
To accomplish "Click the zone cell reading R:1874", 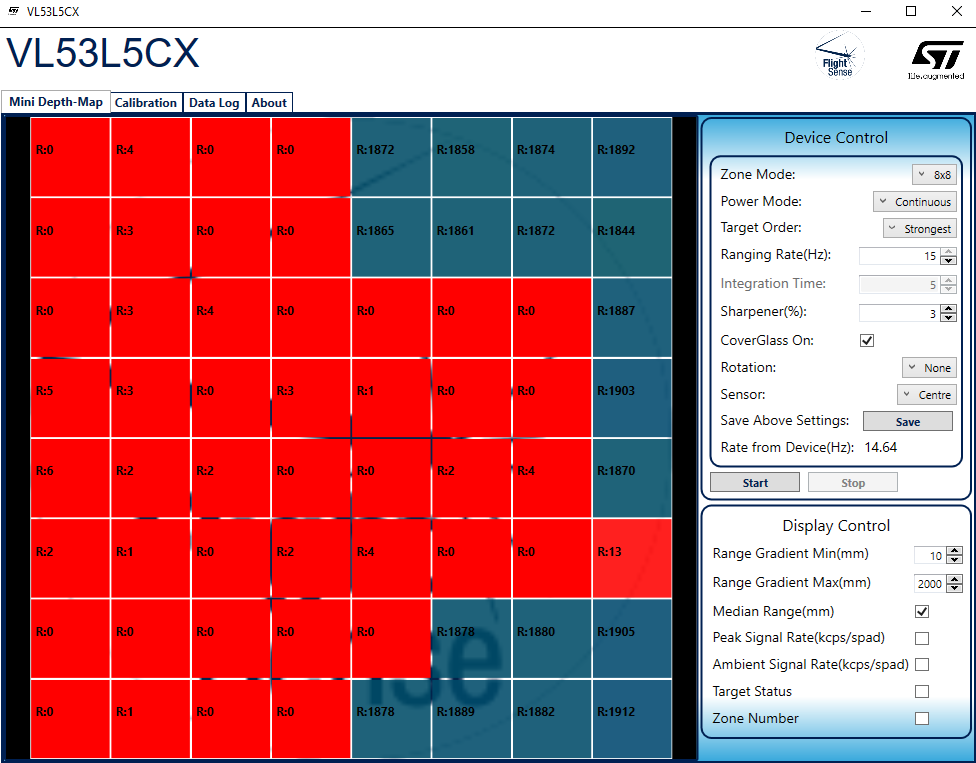I will [551, 157].
